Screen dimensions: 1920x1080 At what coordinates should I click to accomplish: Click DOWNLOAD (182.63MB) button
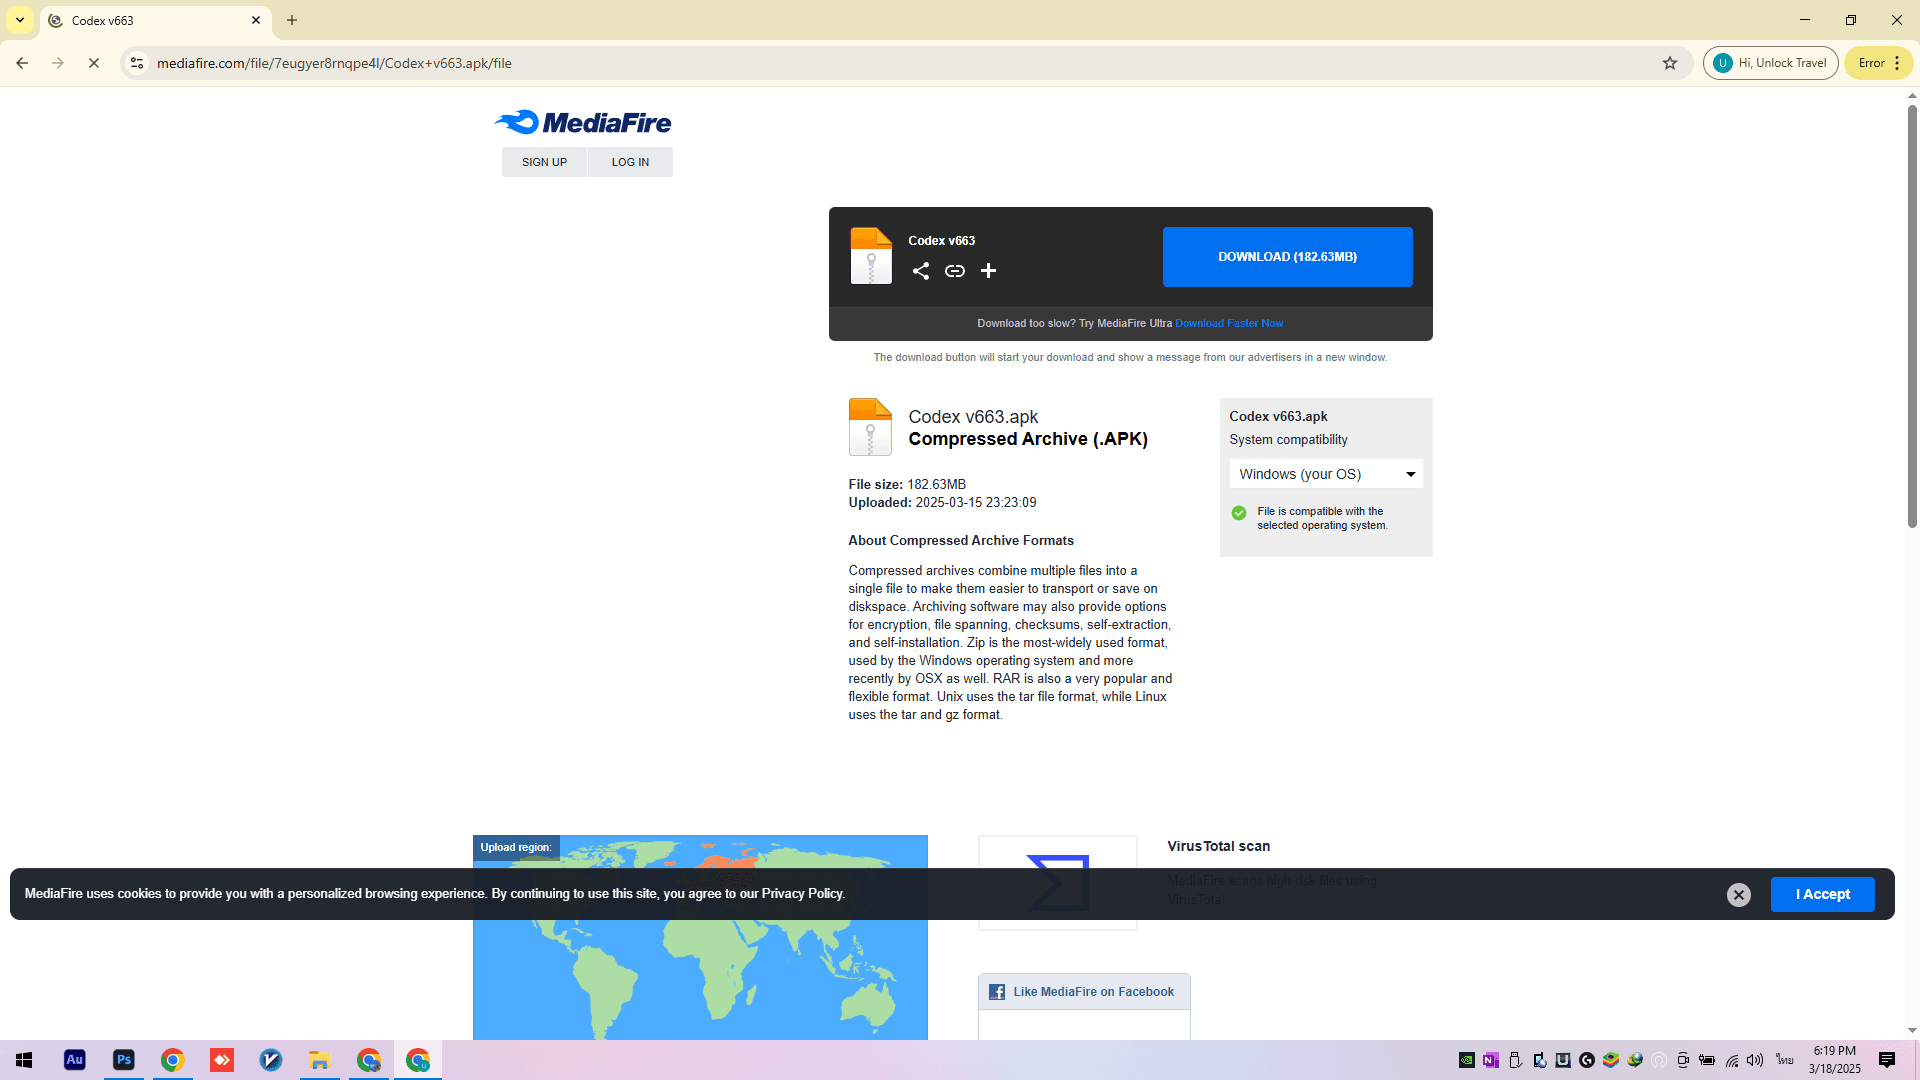[x=1287, y=257]
